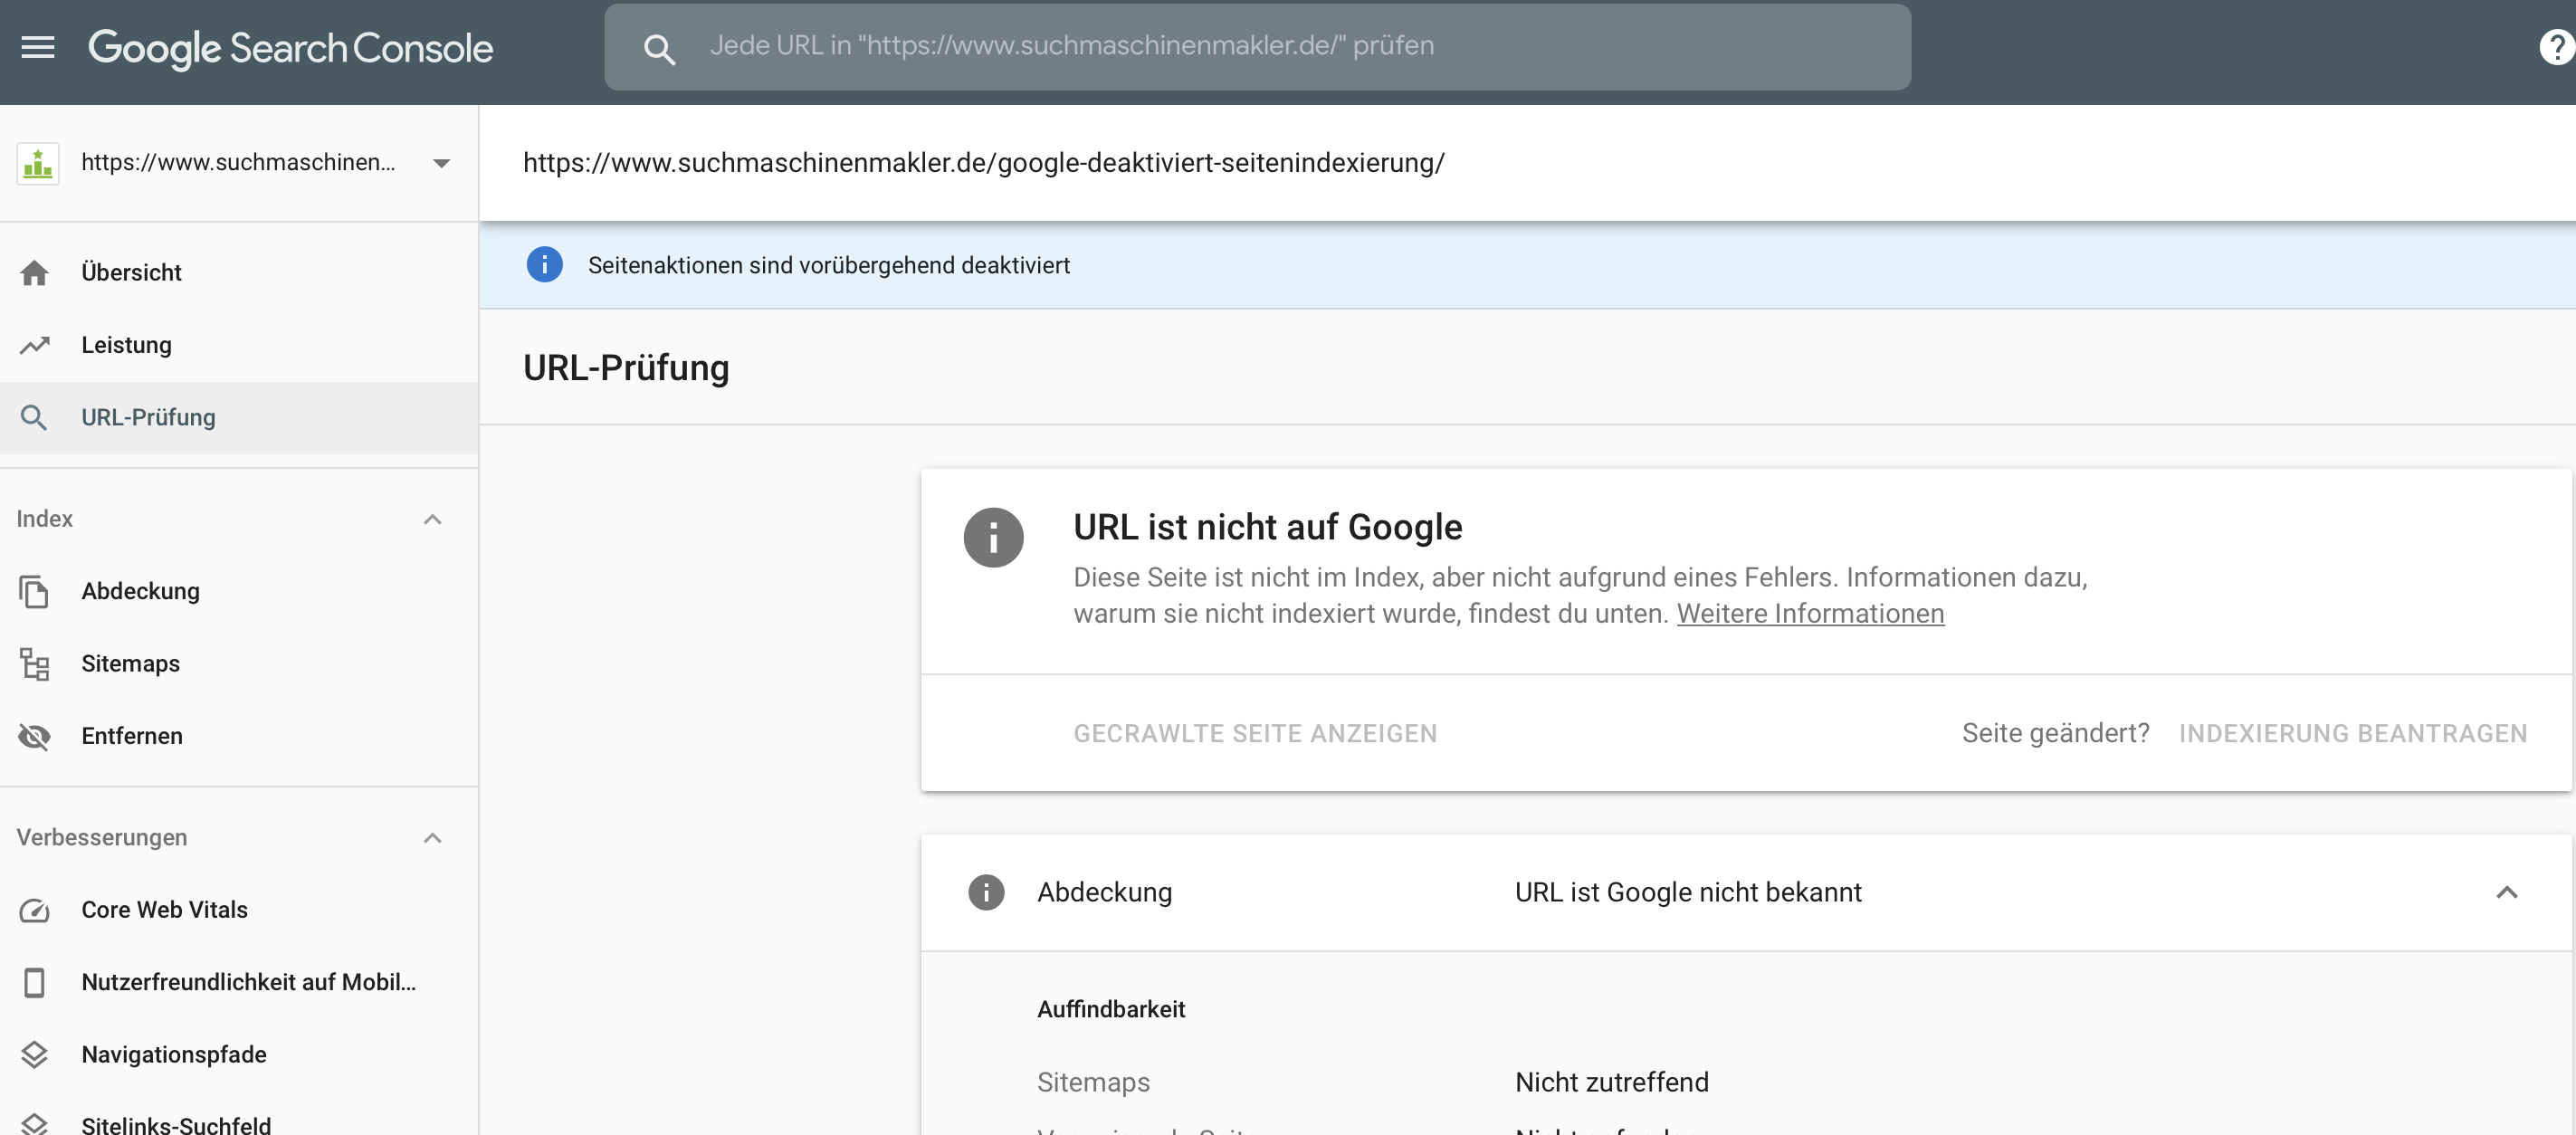Click the Leistung trend line icon
The image size is (2576, 1135).
point(35,345)
